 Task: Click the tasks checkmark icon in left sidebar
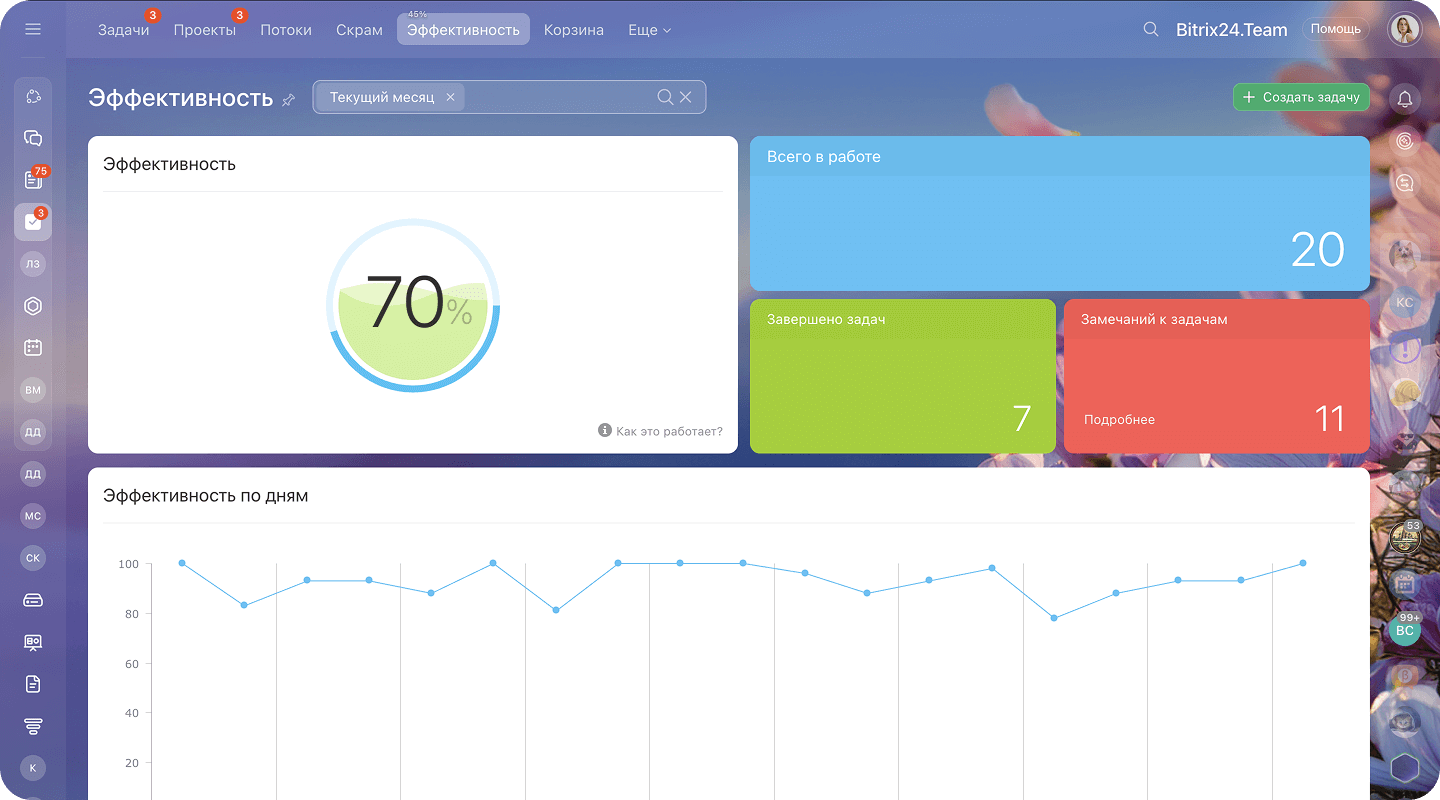coord(33,222)
